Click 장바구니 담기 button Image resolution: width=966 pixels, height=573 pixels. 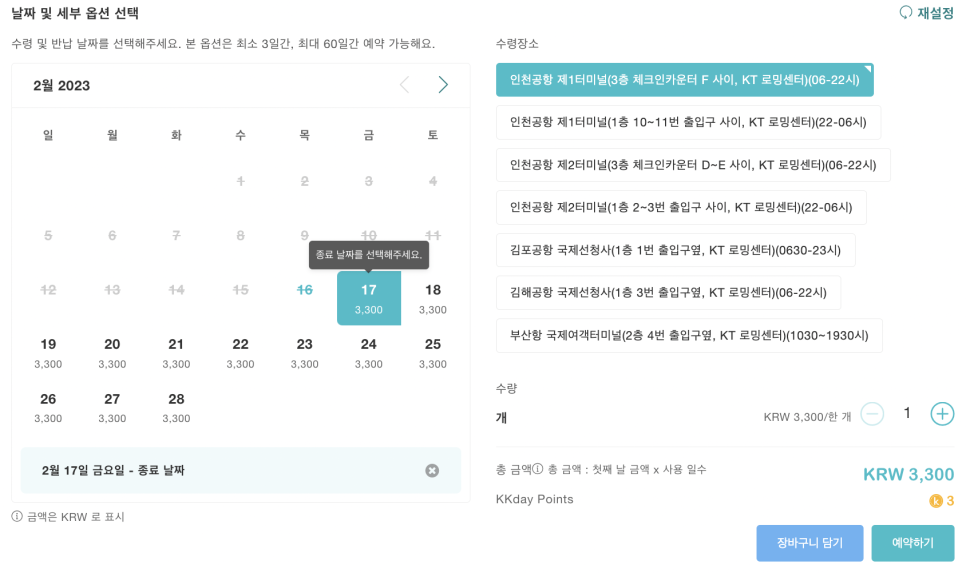[x=810, y=543]
